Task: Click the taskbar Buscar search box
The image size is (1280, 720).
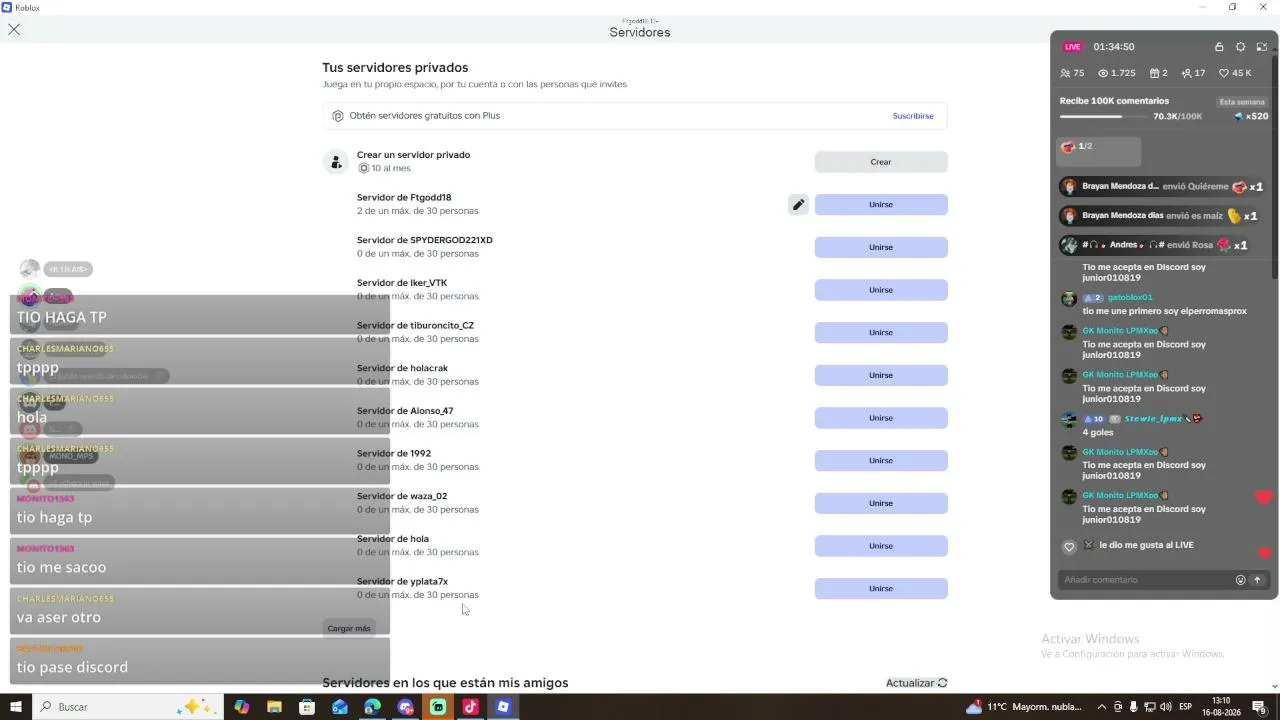Action: 127,707
